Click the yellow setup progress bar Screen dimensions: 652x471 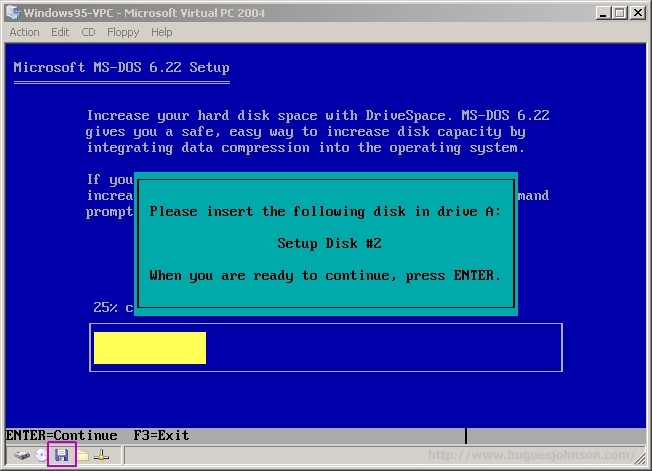click(x=150, y=348)
